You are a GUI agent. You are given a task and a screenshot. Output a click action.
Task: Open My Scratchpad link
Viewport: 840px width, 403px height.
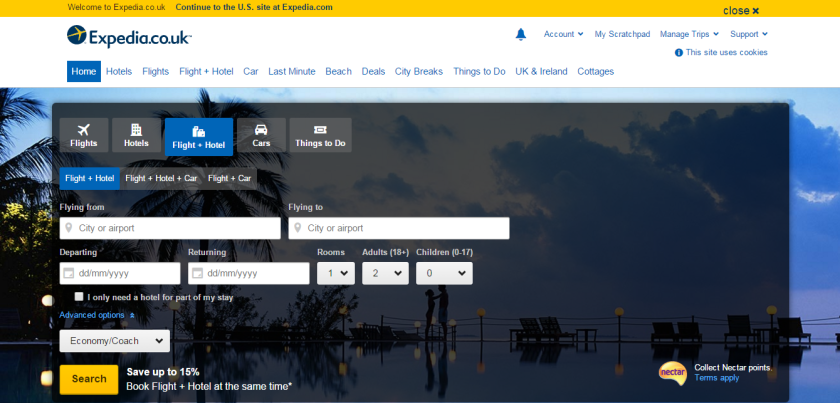tap(622, 34)
